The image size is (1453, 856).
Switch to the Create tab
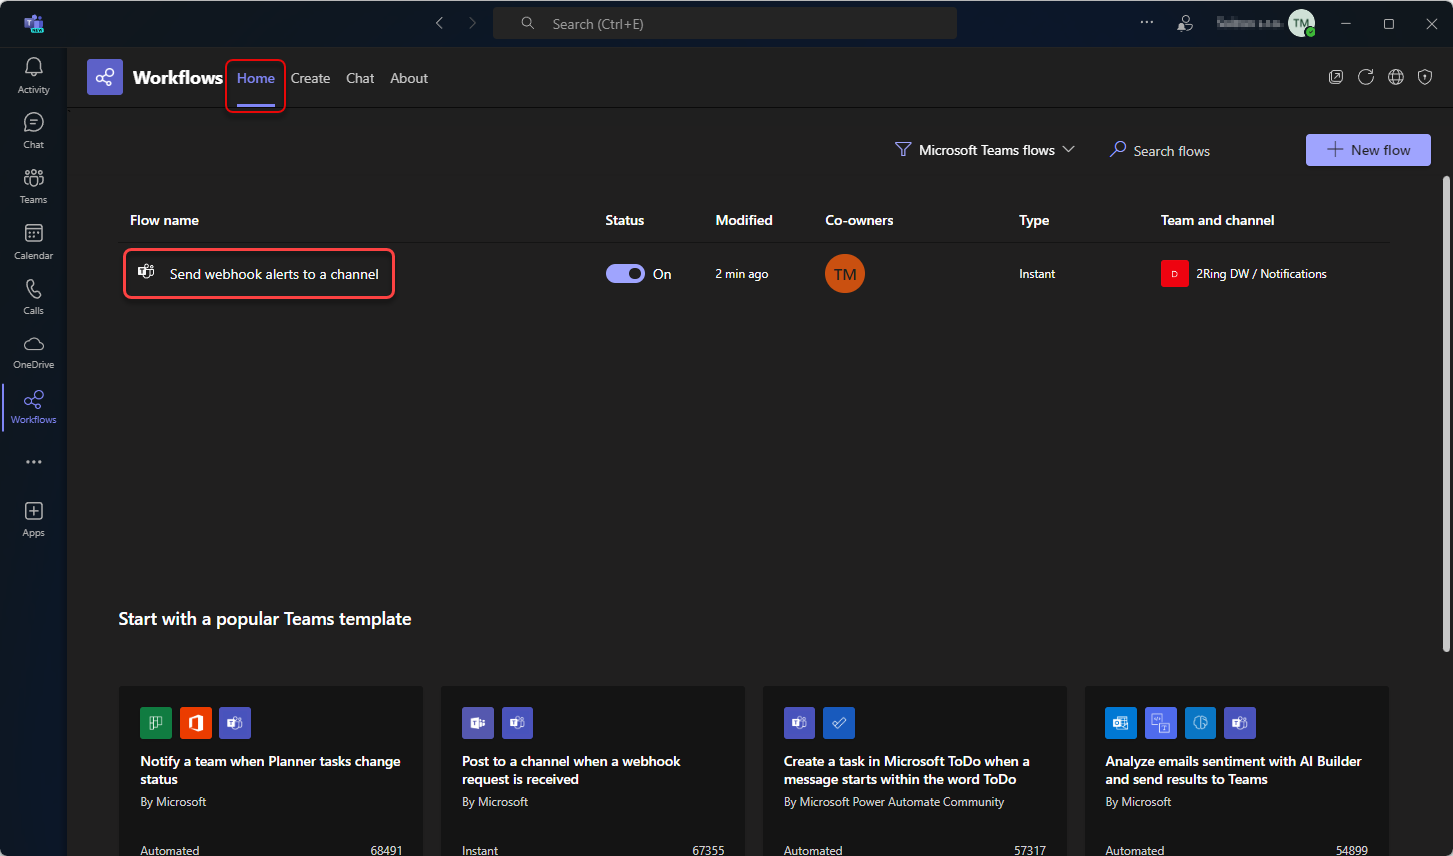[x=310, y=78]
